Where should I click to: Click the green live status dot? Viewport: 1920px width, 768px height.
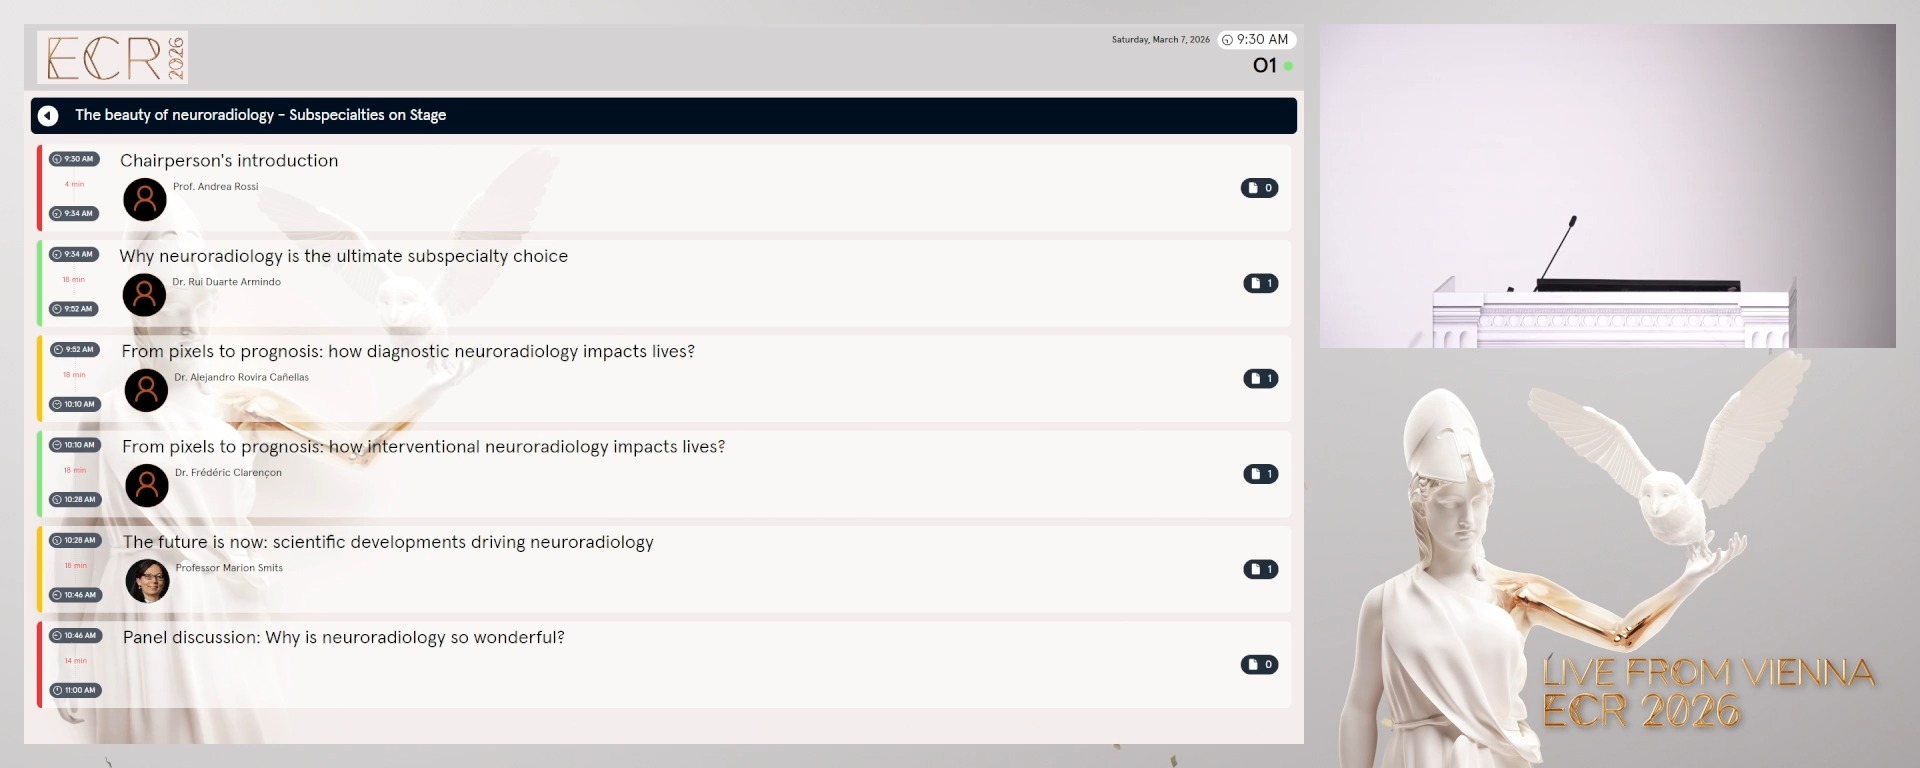[1288, 66]
